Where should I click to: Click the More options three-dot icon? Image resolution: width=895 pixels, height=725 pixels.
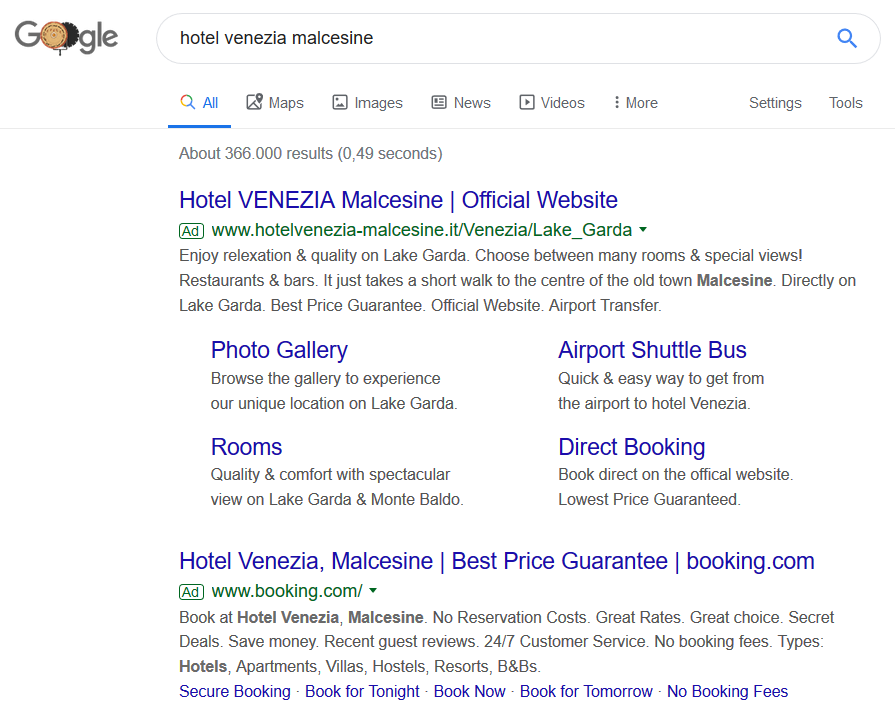click(x=617, y=102)
